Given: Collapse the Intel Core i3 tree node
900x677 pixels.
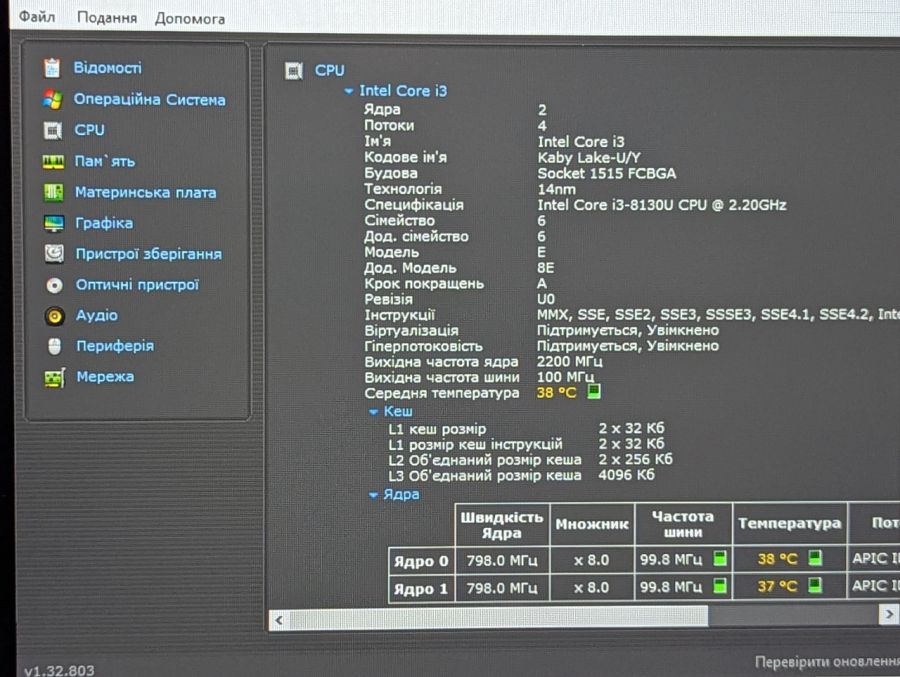Looking at the screenshot, I should coord(348,91).
